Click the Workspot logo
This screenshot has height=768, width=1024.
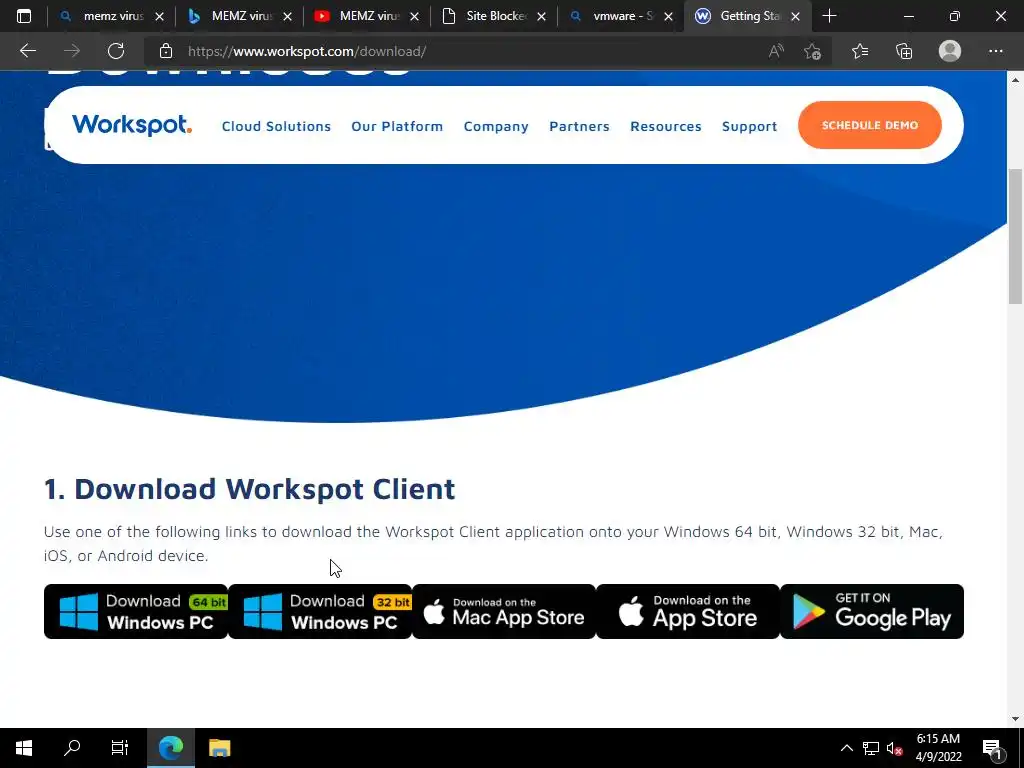[132, 125]
